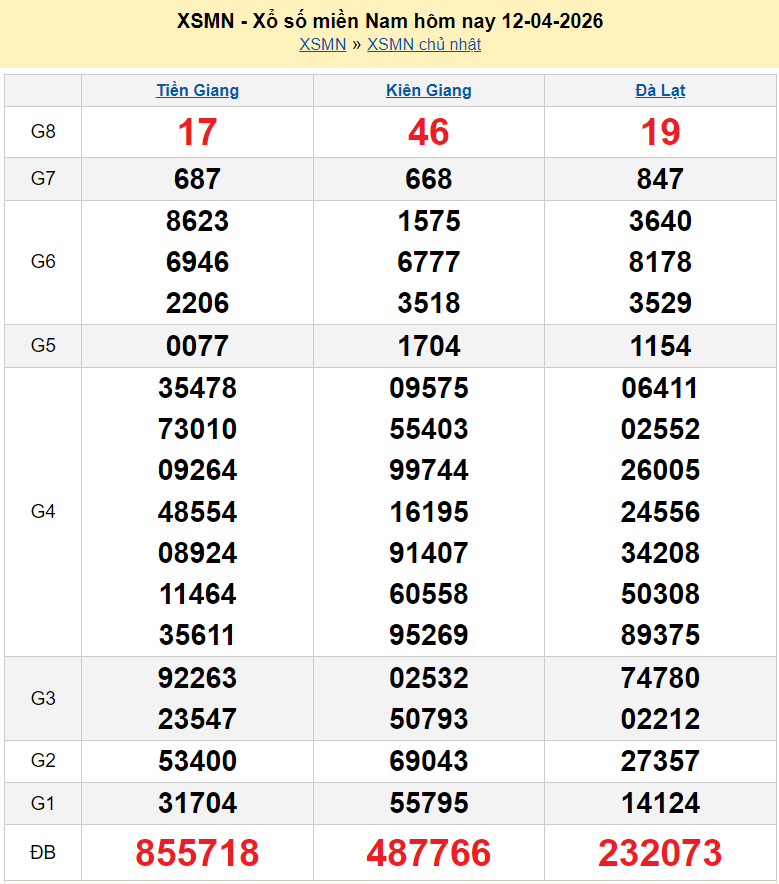Click G3 number 02532 under Kiên Giang
Image resolution: width=779 pixels, height=884 pixels.
429,678
